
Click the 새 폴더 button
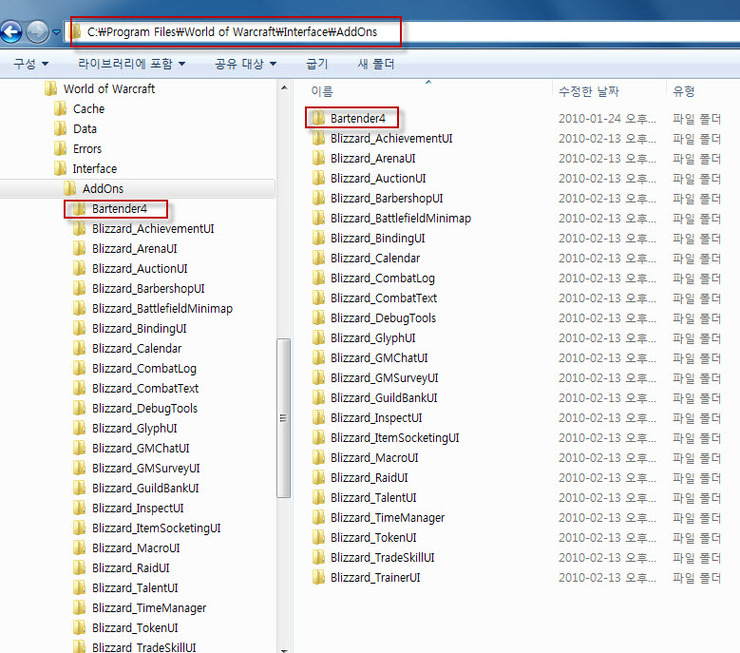point(376,64)
